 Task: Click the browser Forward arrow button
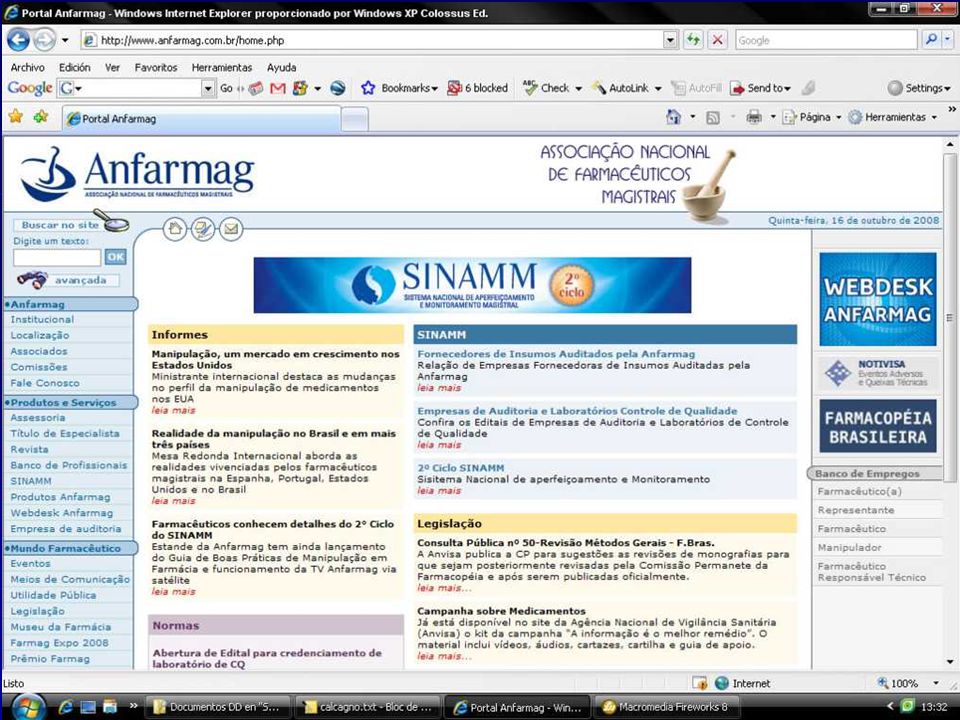[44, 40]
